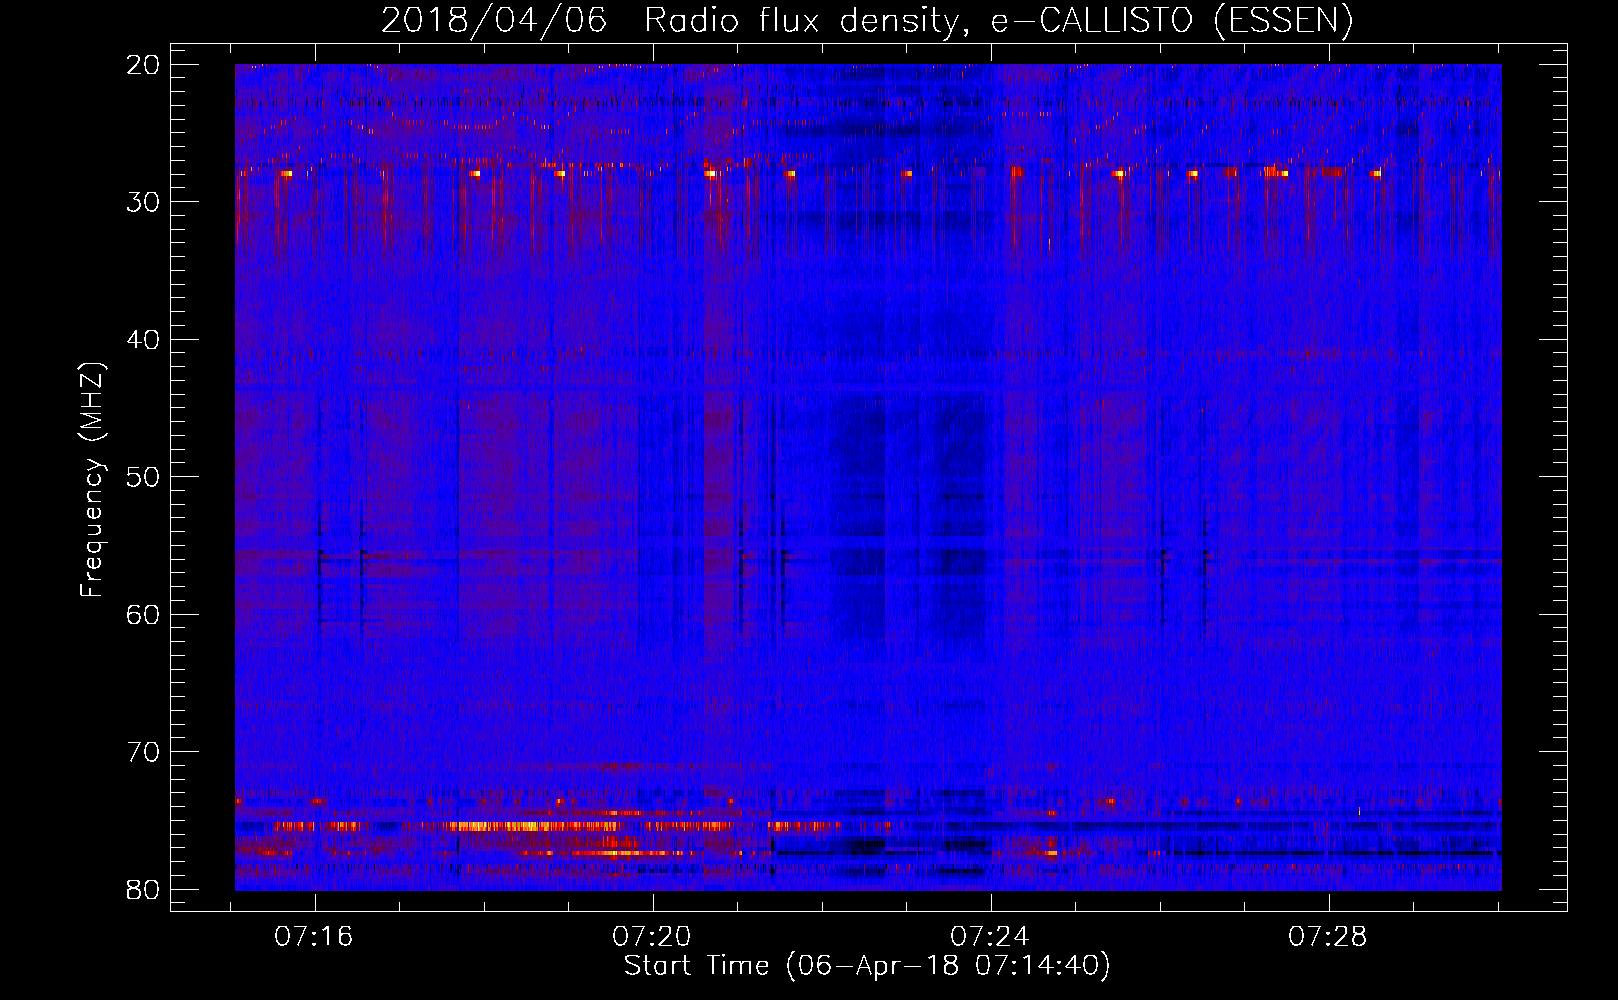
Task: Click the 'Start Time (06-Apr-18 07:14:40)' label
Action: coord(867,966)
